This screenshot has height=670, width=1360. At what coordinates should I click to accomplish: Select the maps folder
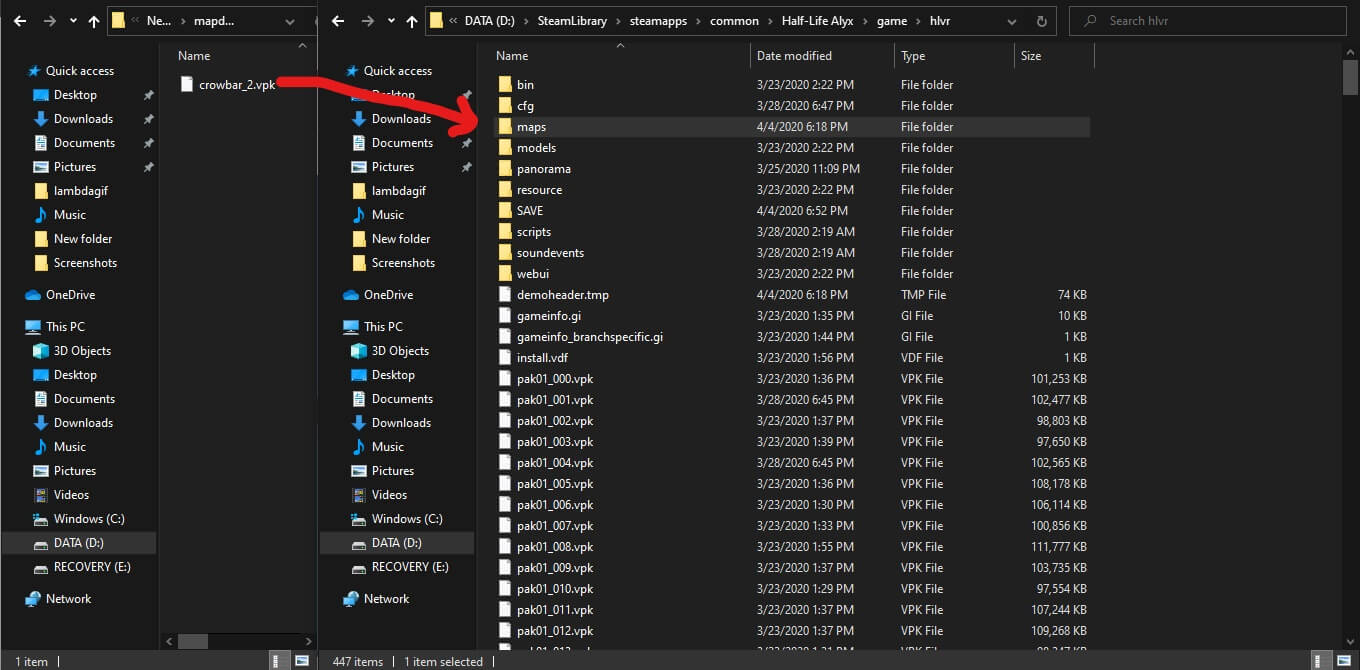click(x=531, y=127)
